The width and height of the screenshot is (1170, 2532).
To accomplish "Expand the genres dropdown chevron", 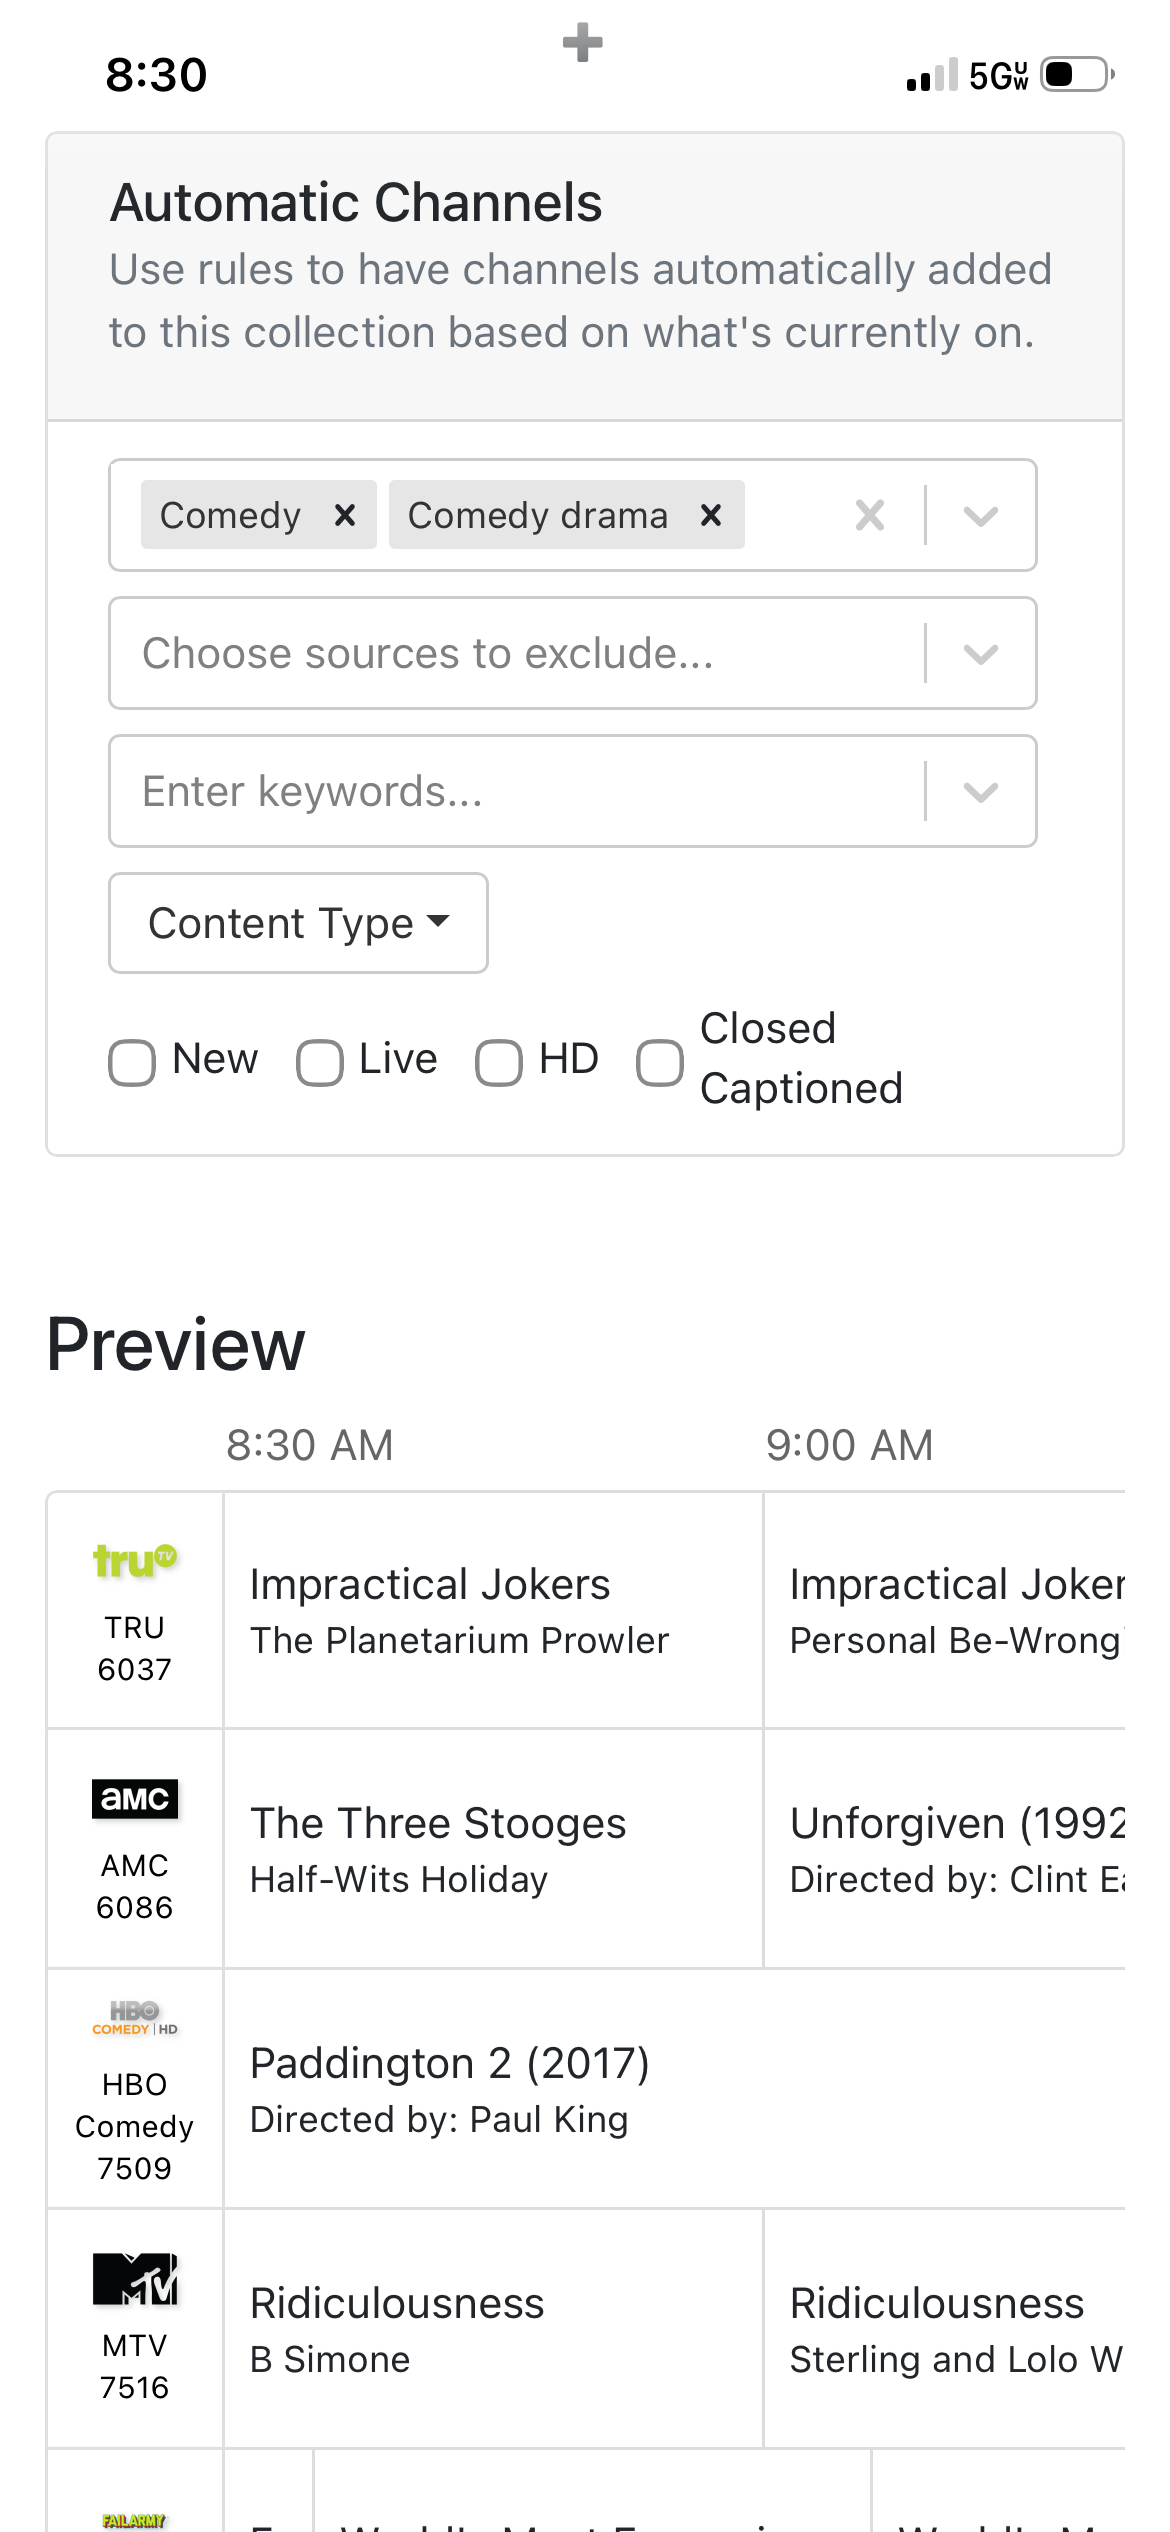I will [981, 515].
